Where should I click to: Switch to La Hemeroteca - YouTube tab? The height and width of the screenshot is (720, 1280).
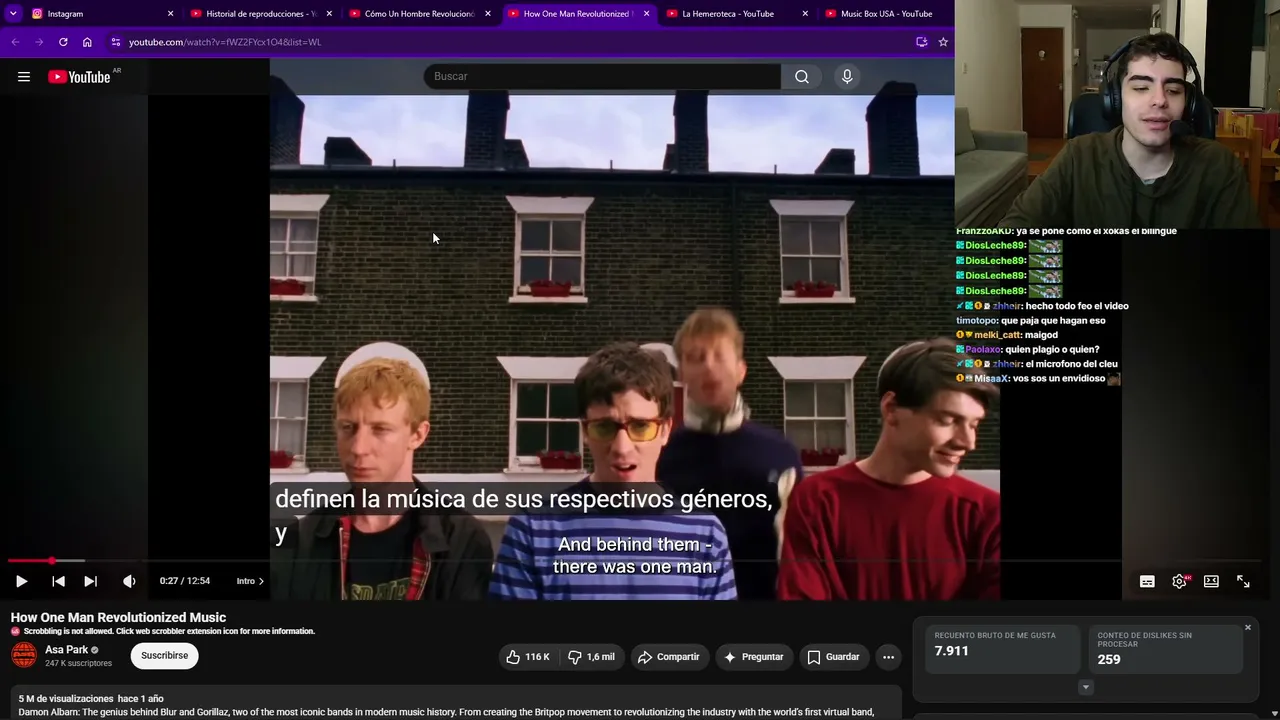[737, 14]
